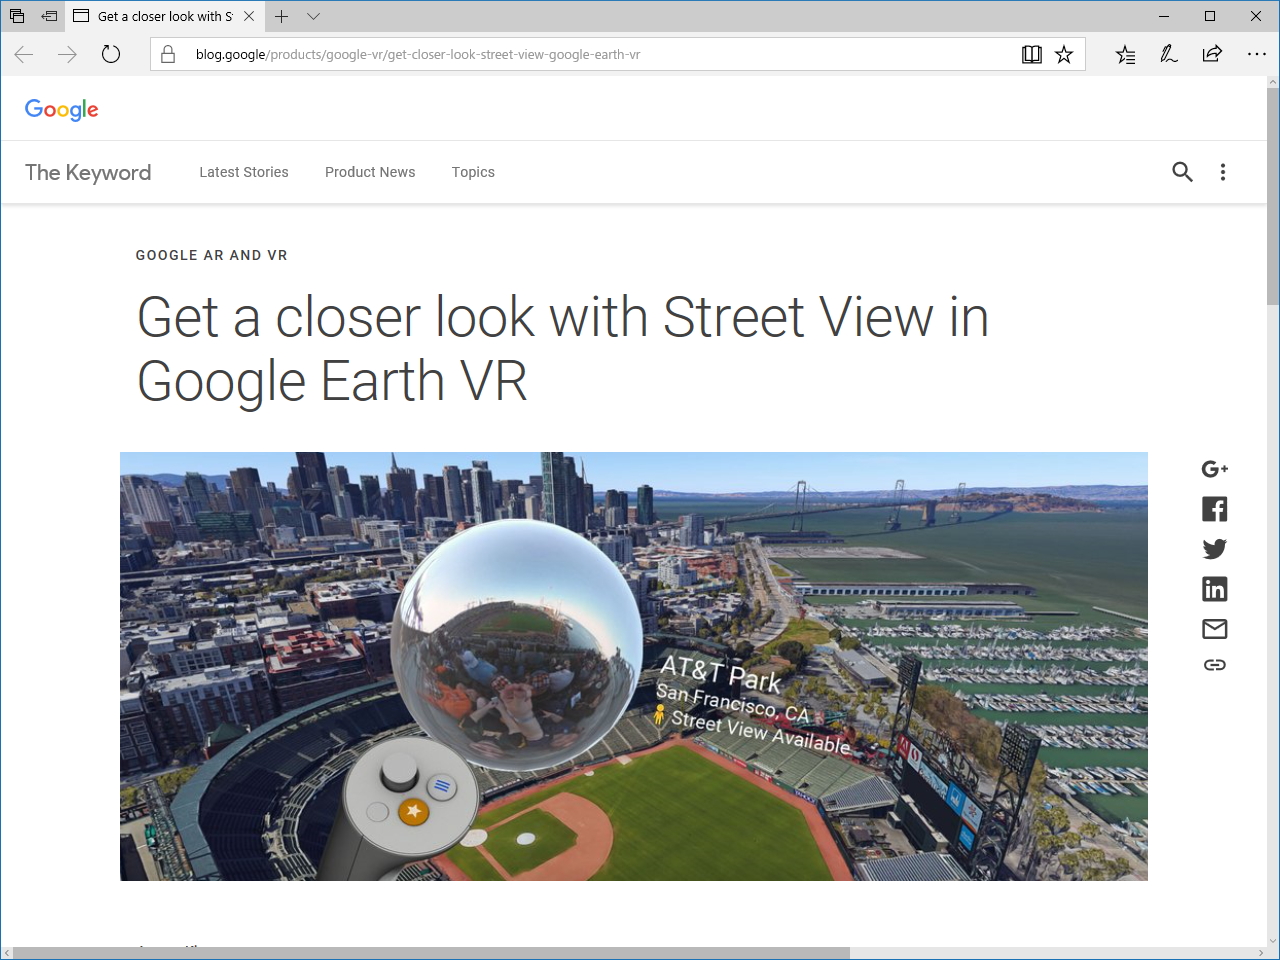Open Latest Stories menu item
The image size is (1280, 960).
coord(244,172)
